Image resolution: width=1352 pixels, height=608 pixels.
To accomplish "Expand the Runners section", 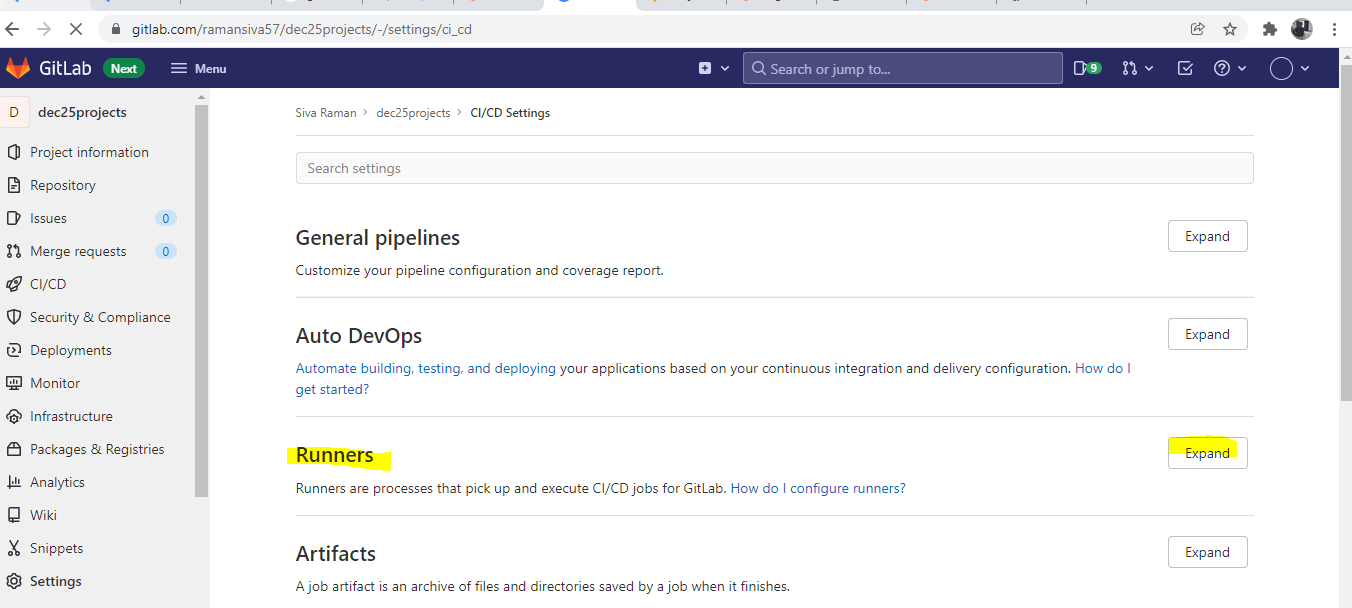I will (x=1207, y=453).
